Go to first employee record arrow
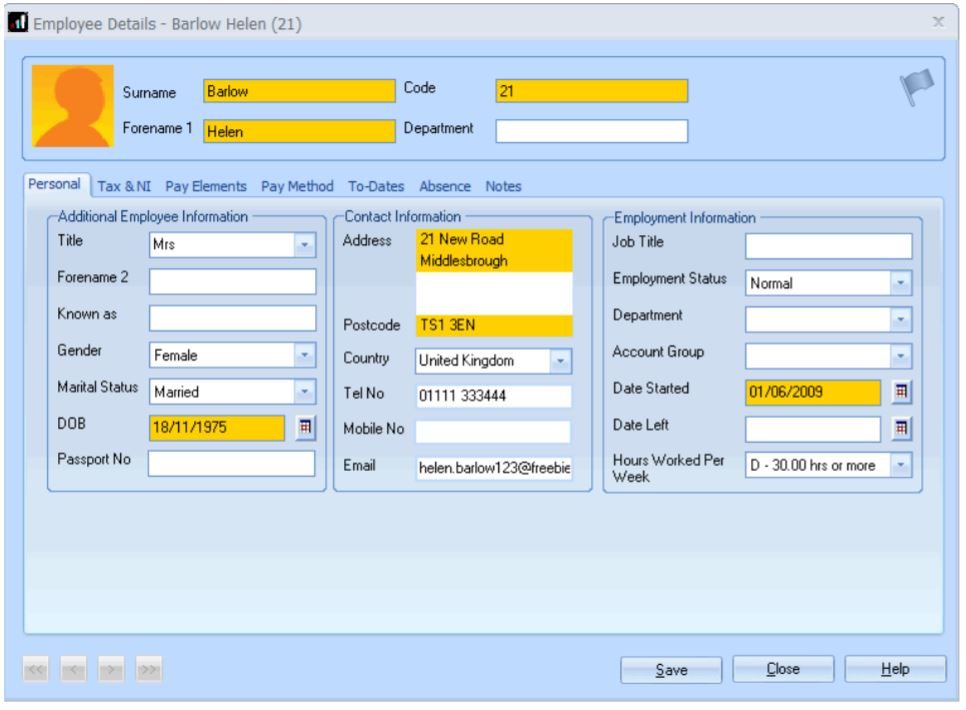This screenshot has height=710, width=966. (35, 669)
